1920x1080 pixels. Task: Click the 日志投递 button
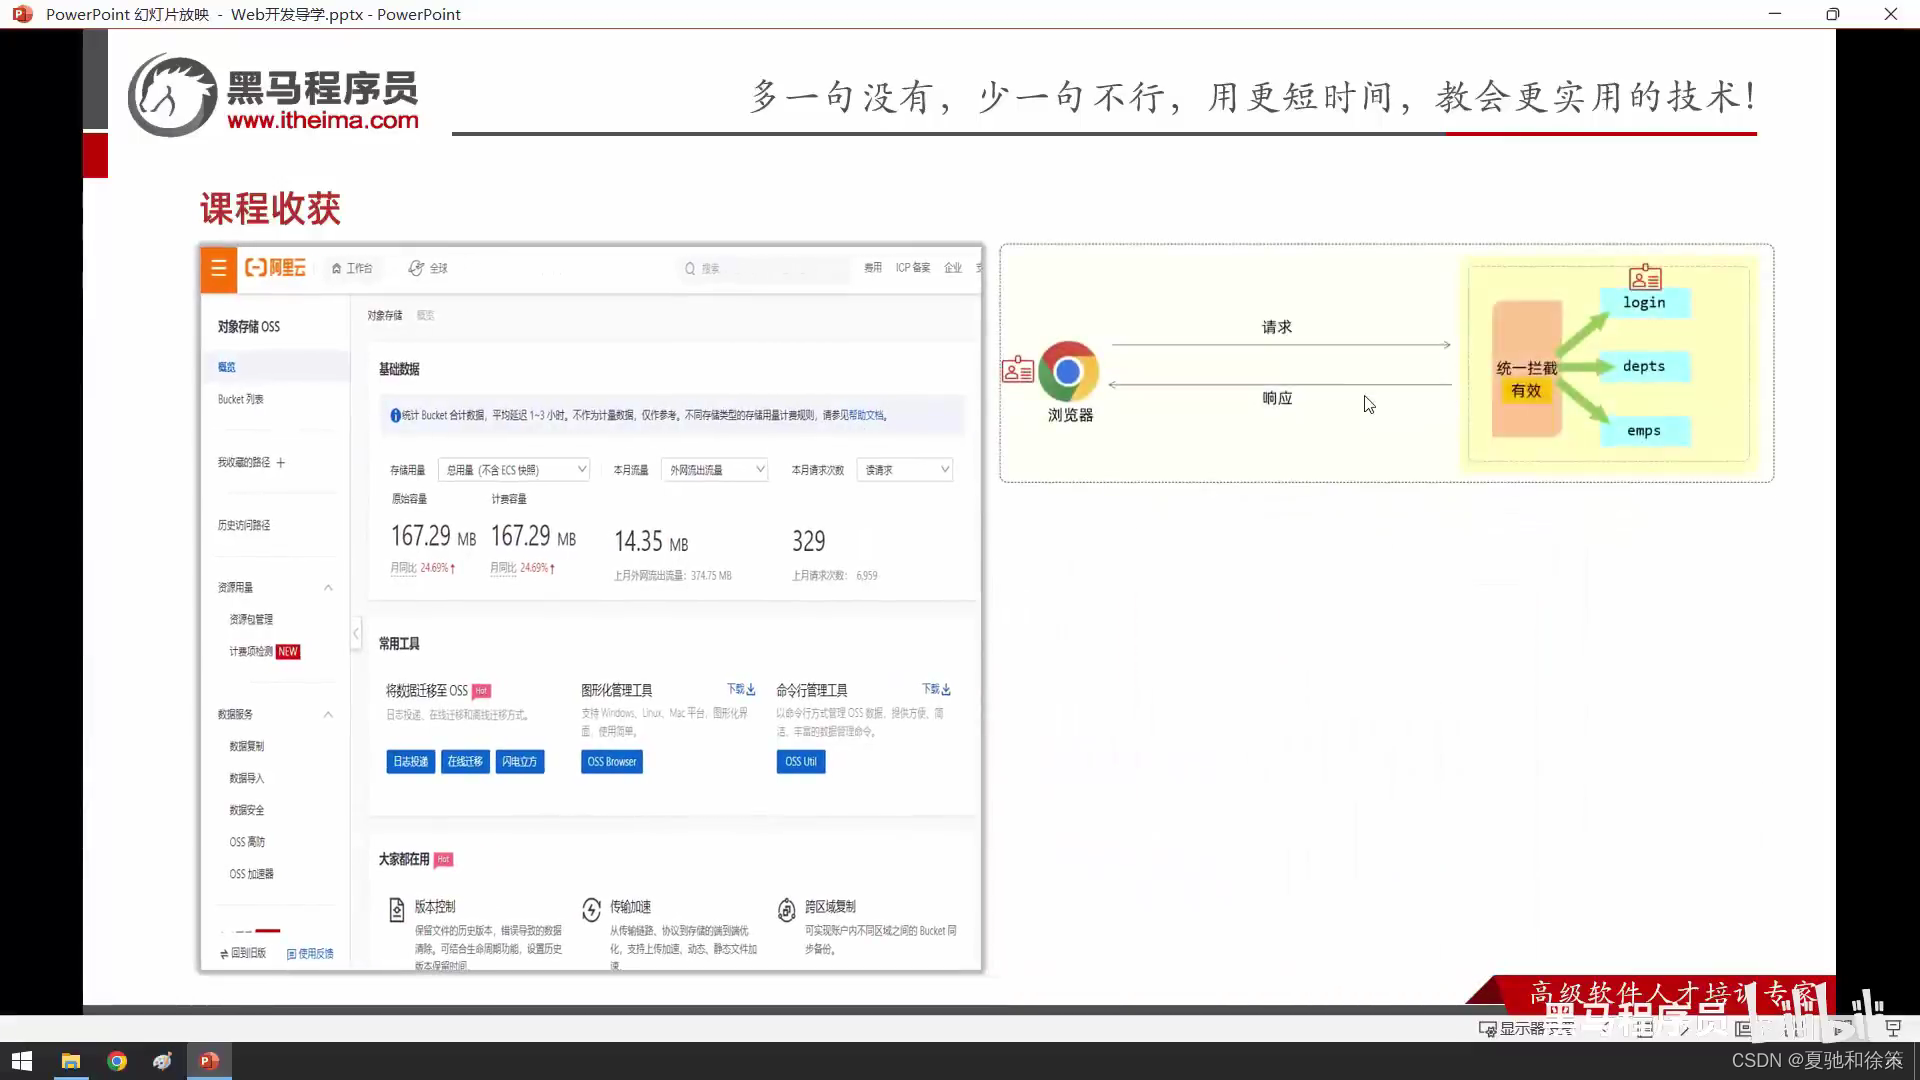coord(410,762)
